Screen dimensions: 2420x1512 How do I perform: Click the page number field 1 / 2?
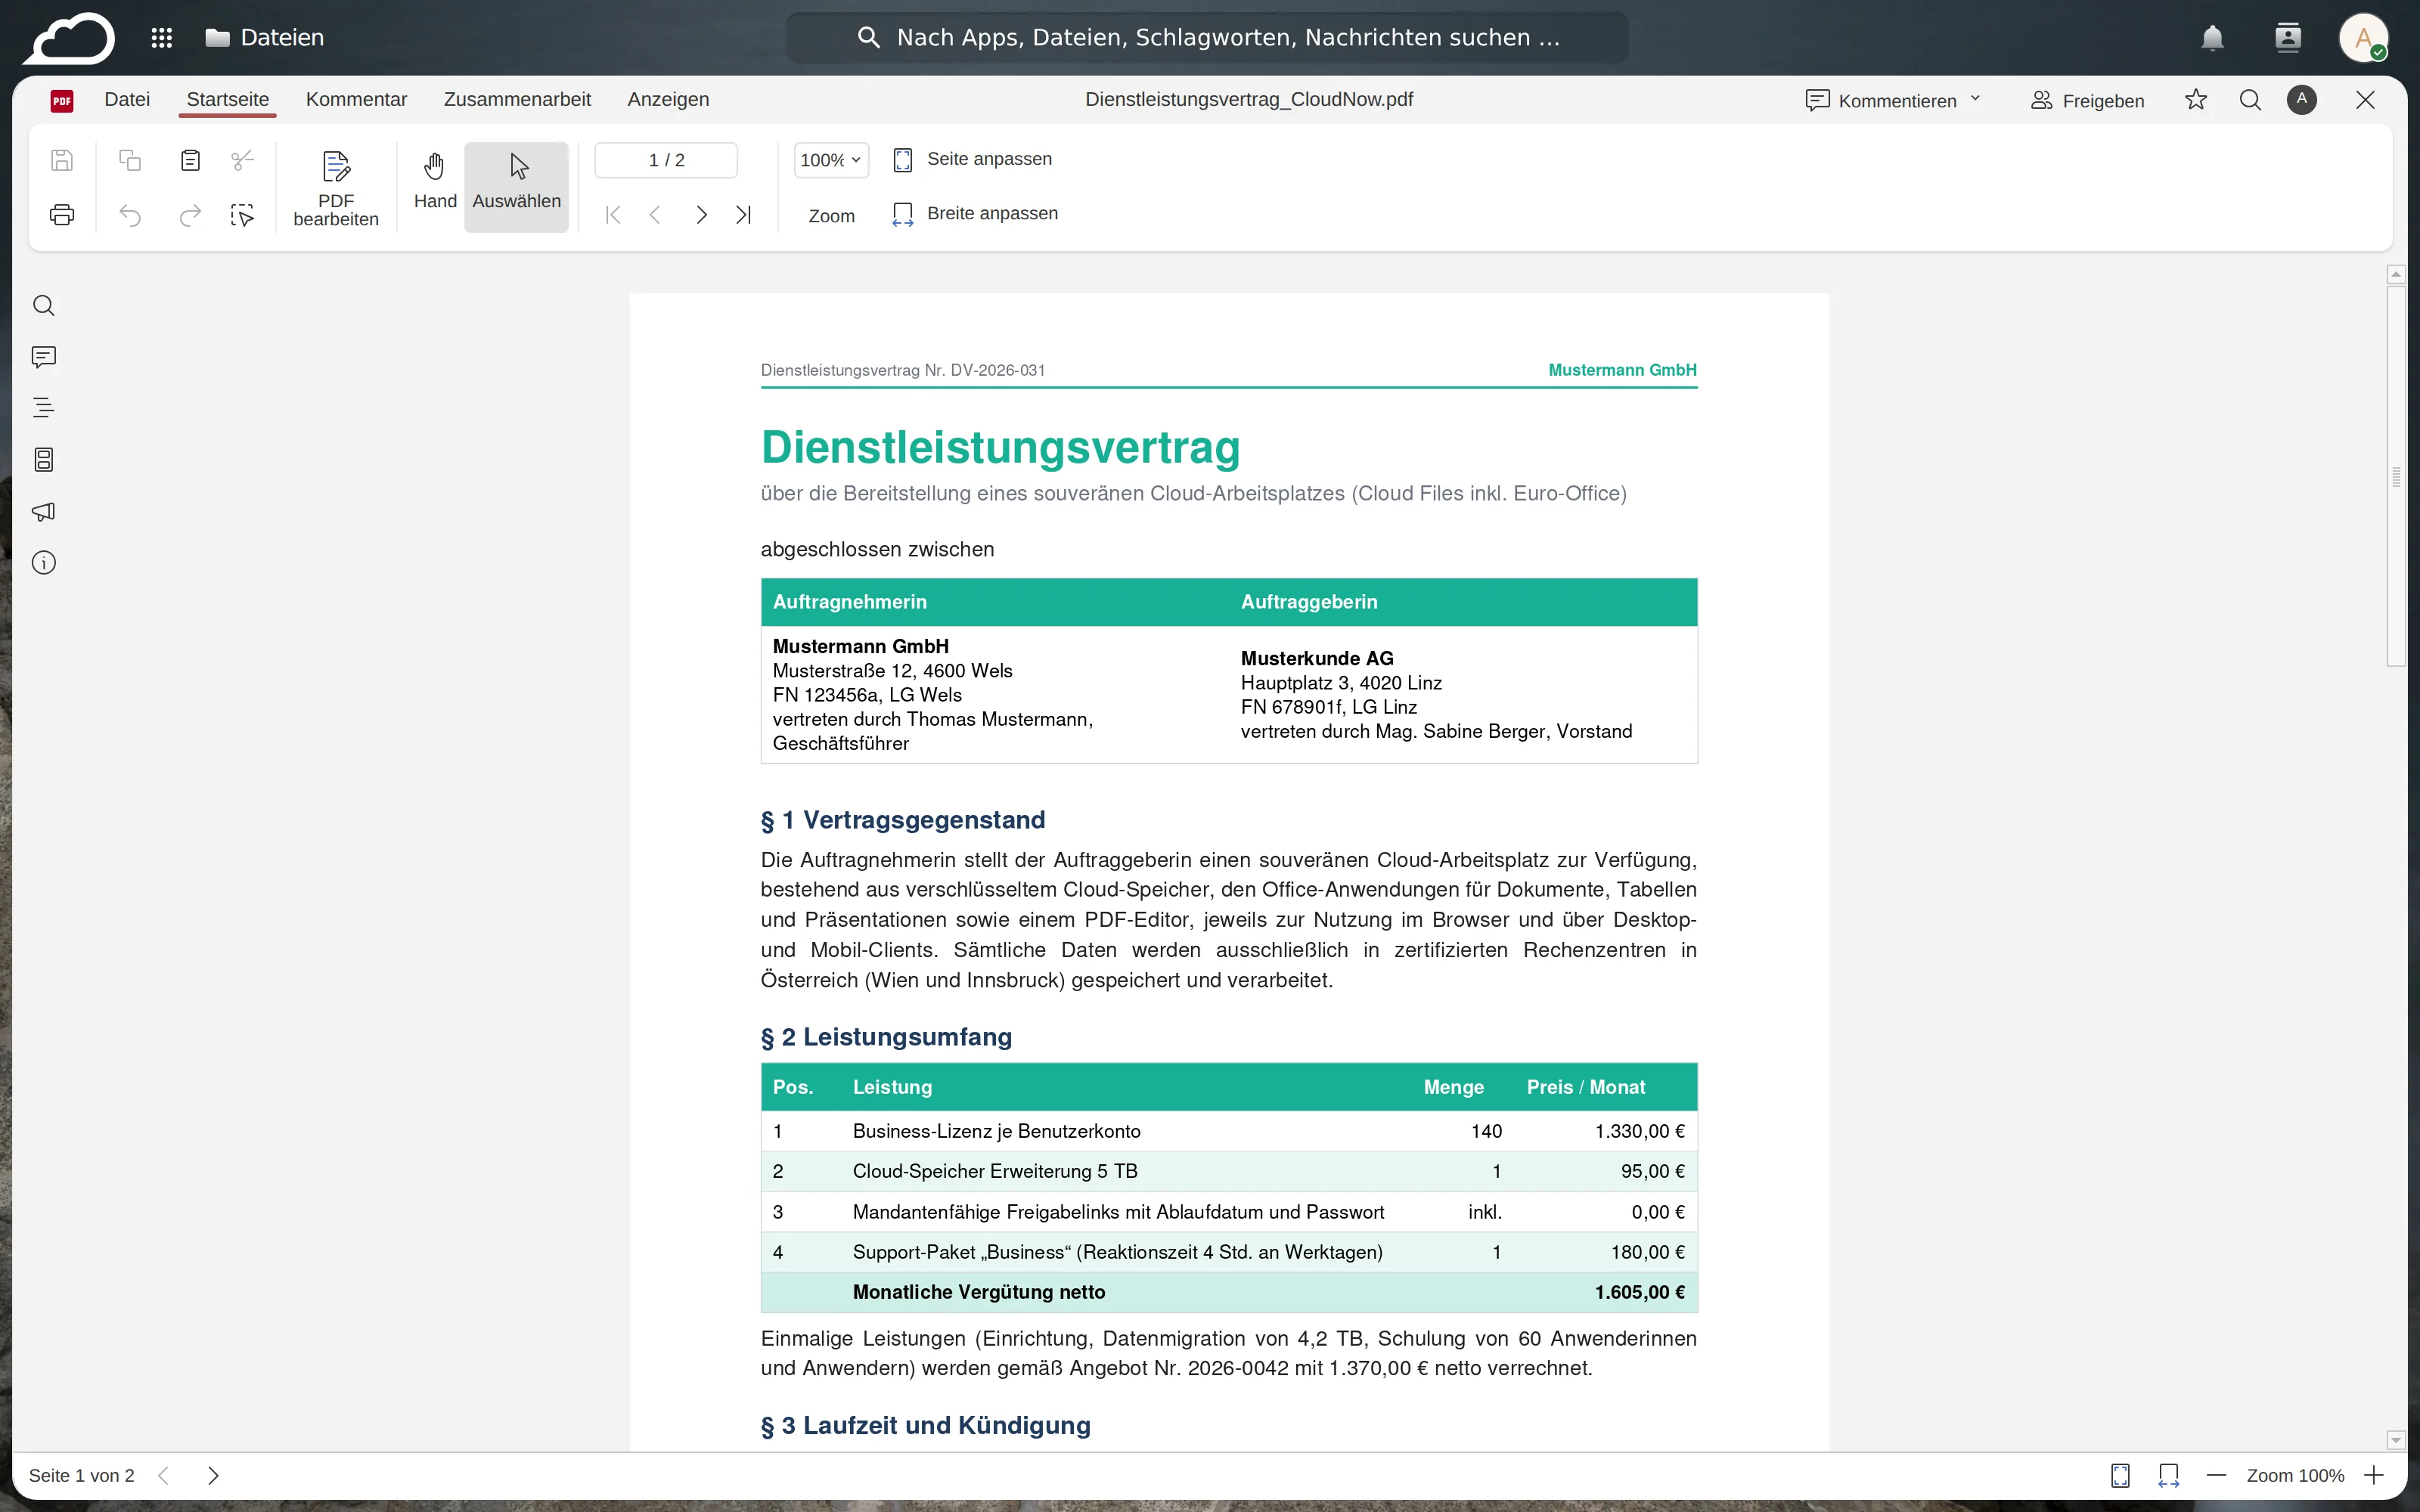point(666,160)
